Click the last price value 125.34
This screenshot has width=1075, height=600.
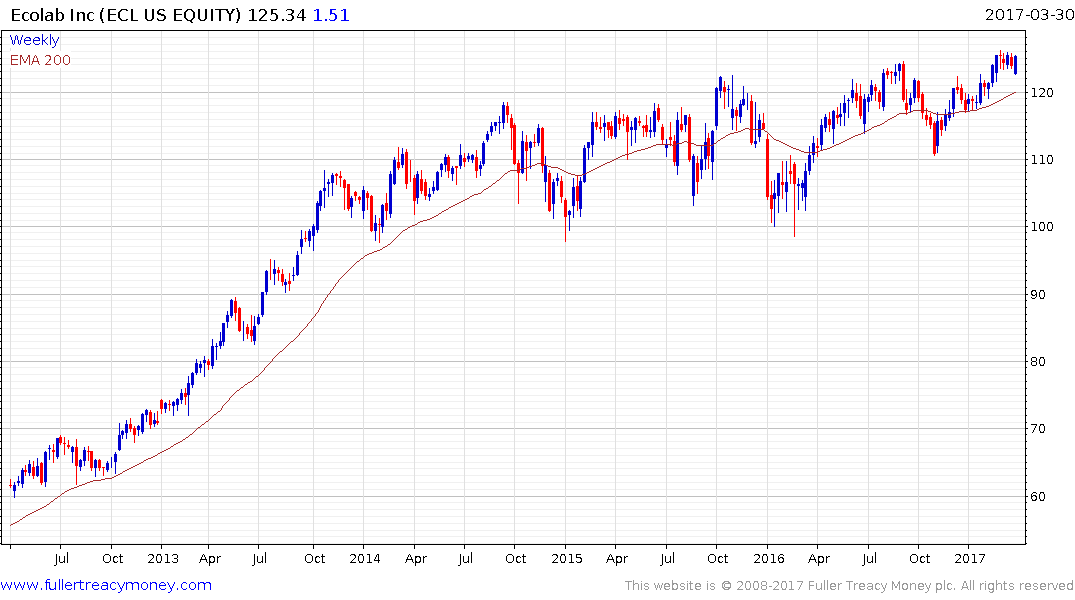[276, 15]
